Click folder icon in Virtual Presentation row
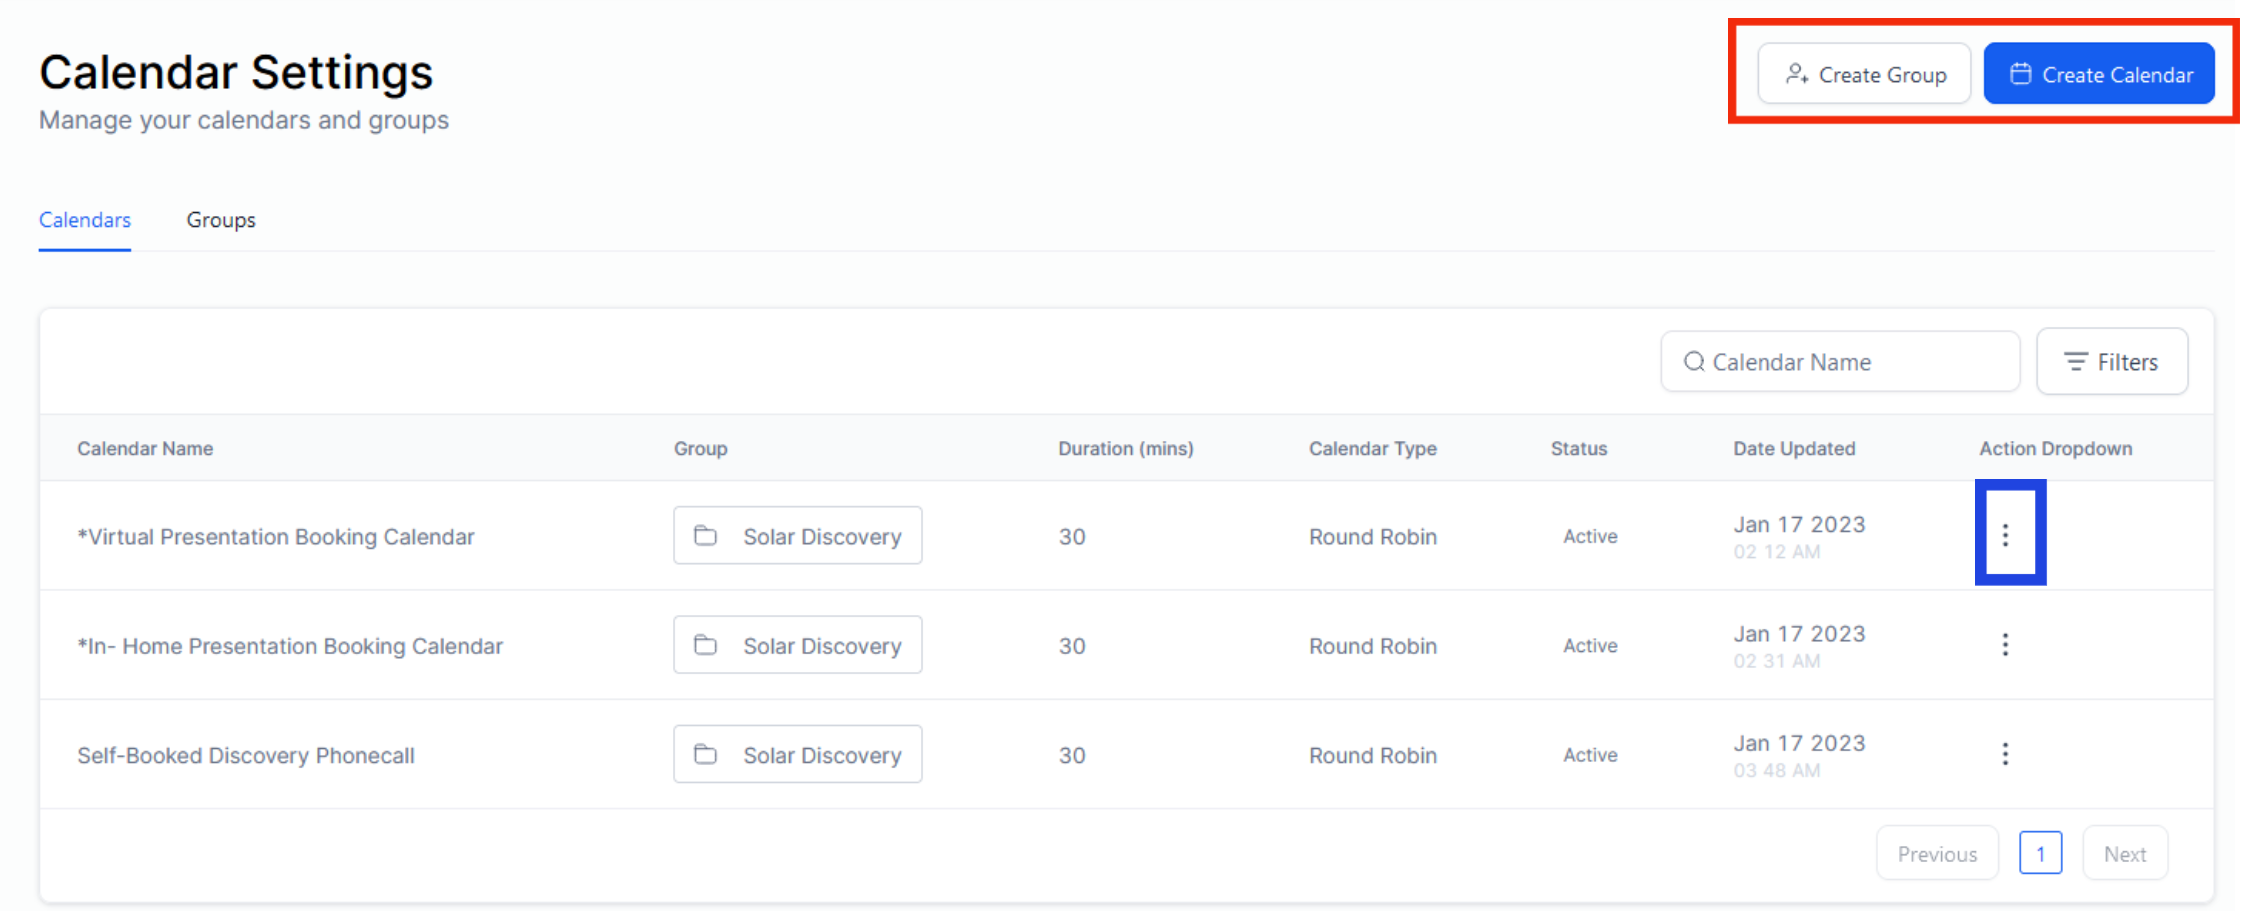 point(706,536)
